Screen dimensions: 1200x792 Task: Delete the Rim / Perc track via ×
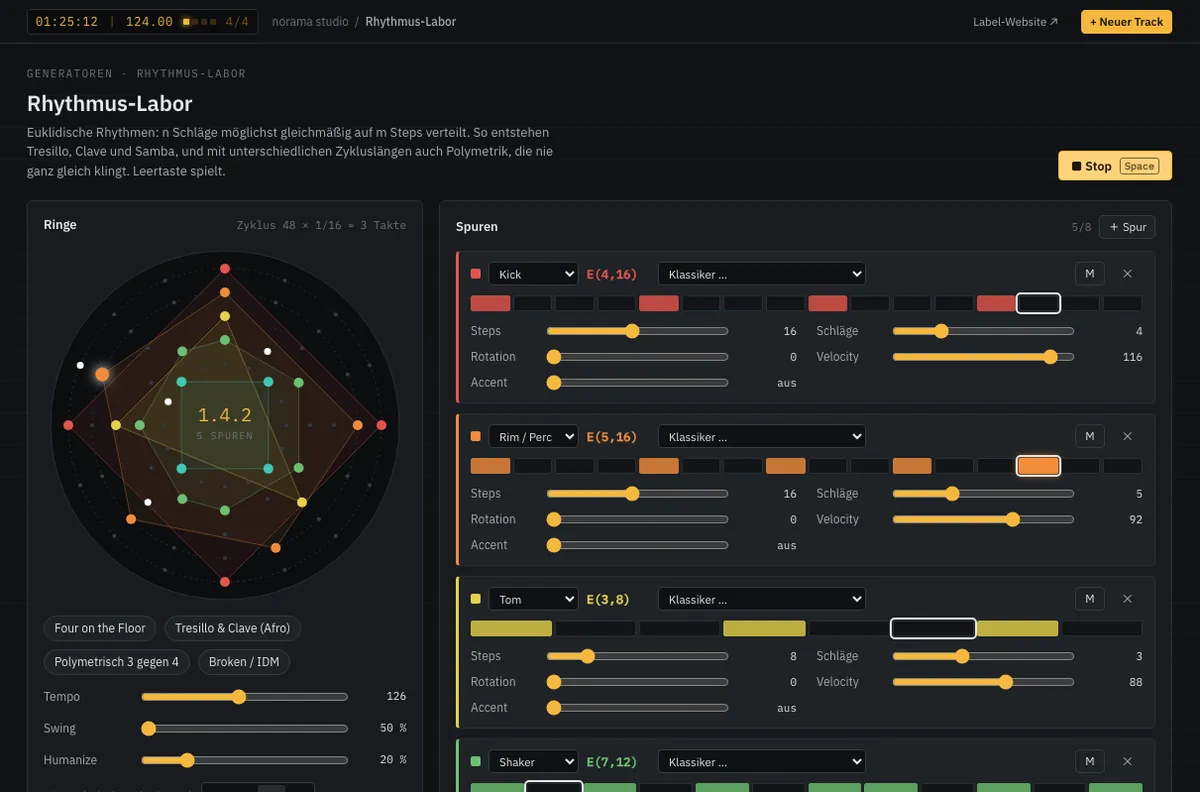coord(1127,436)
